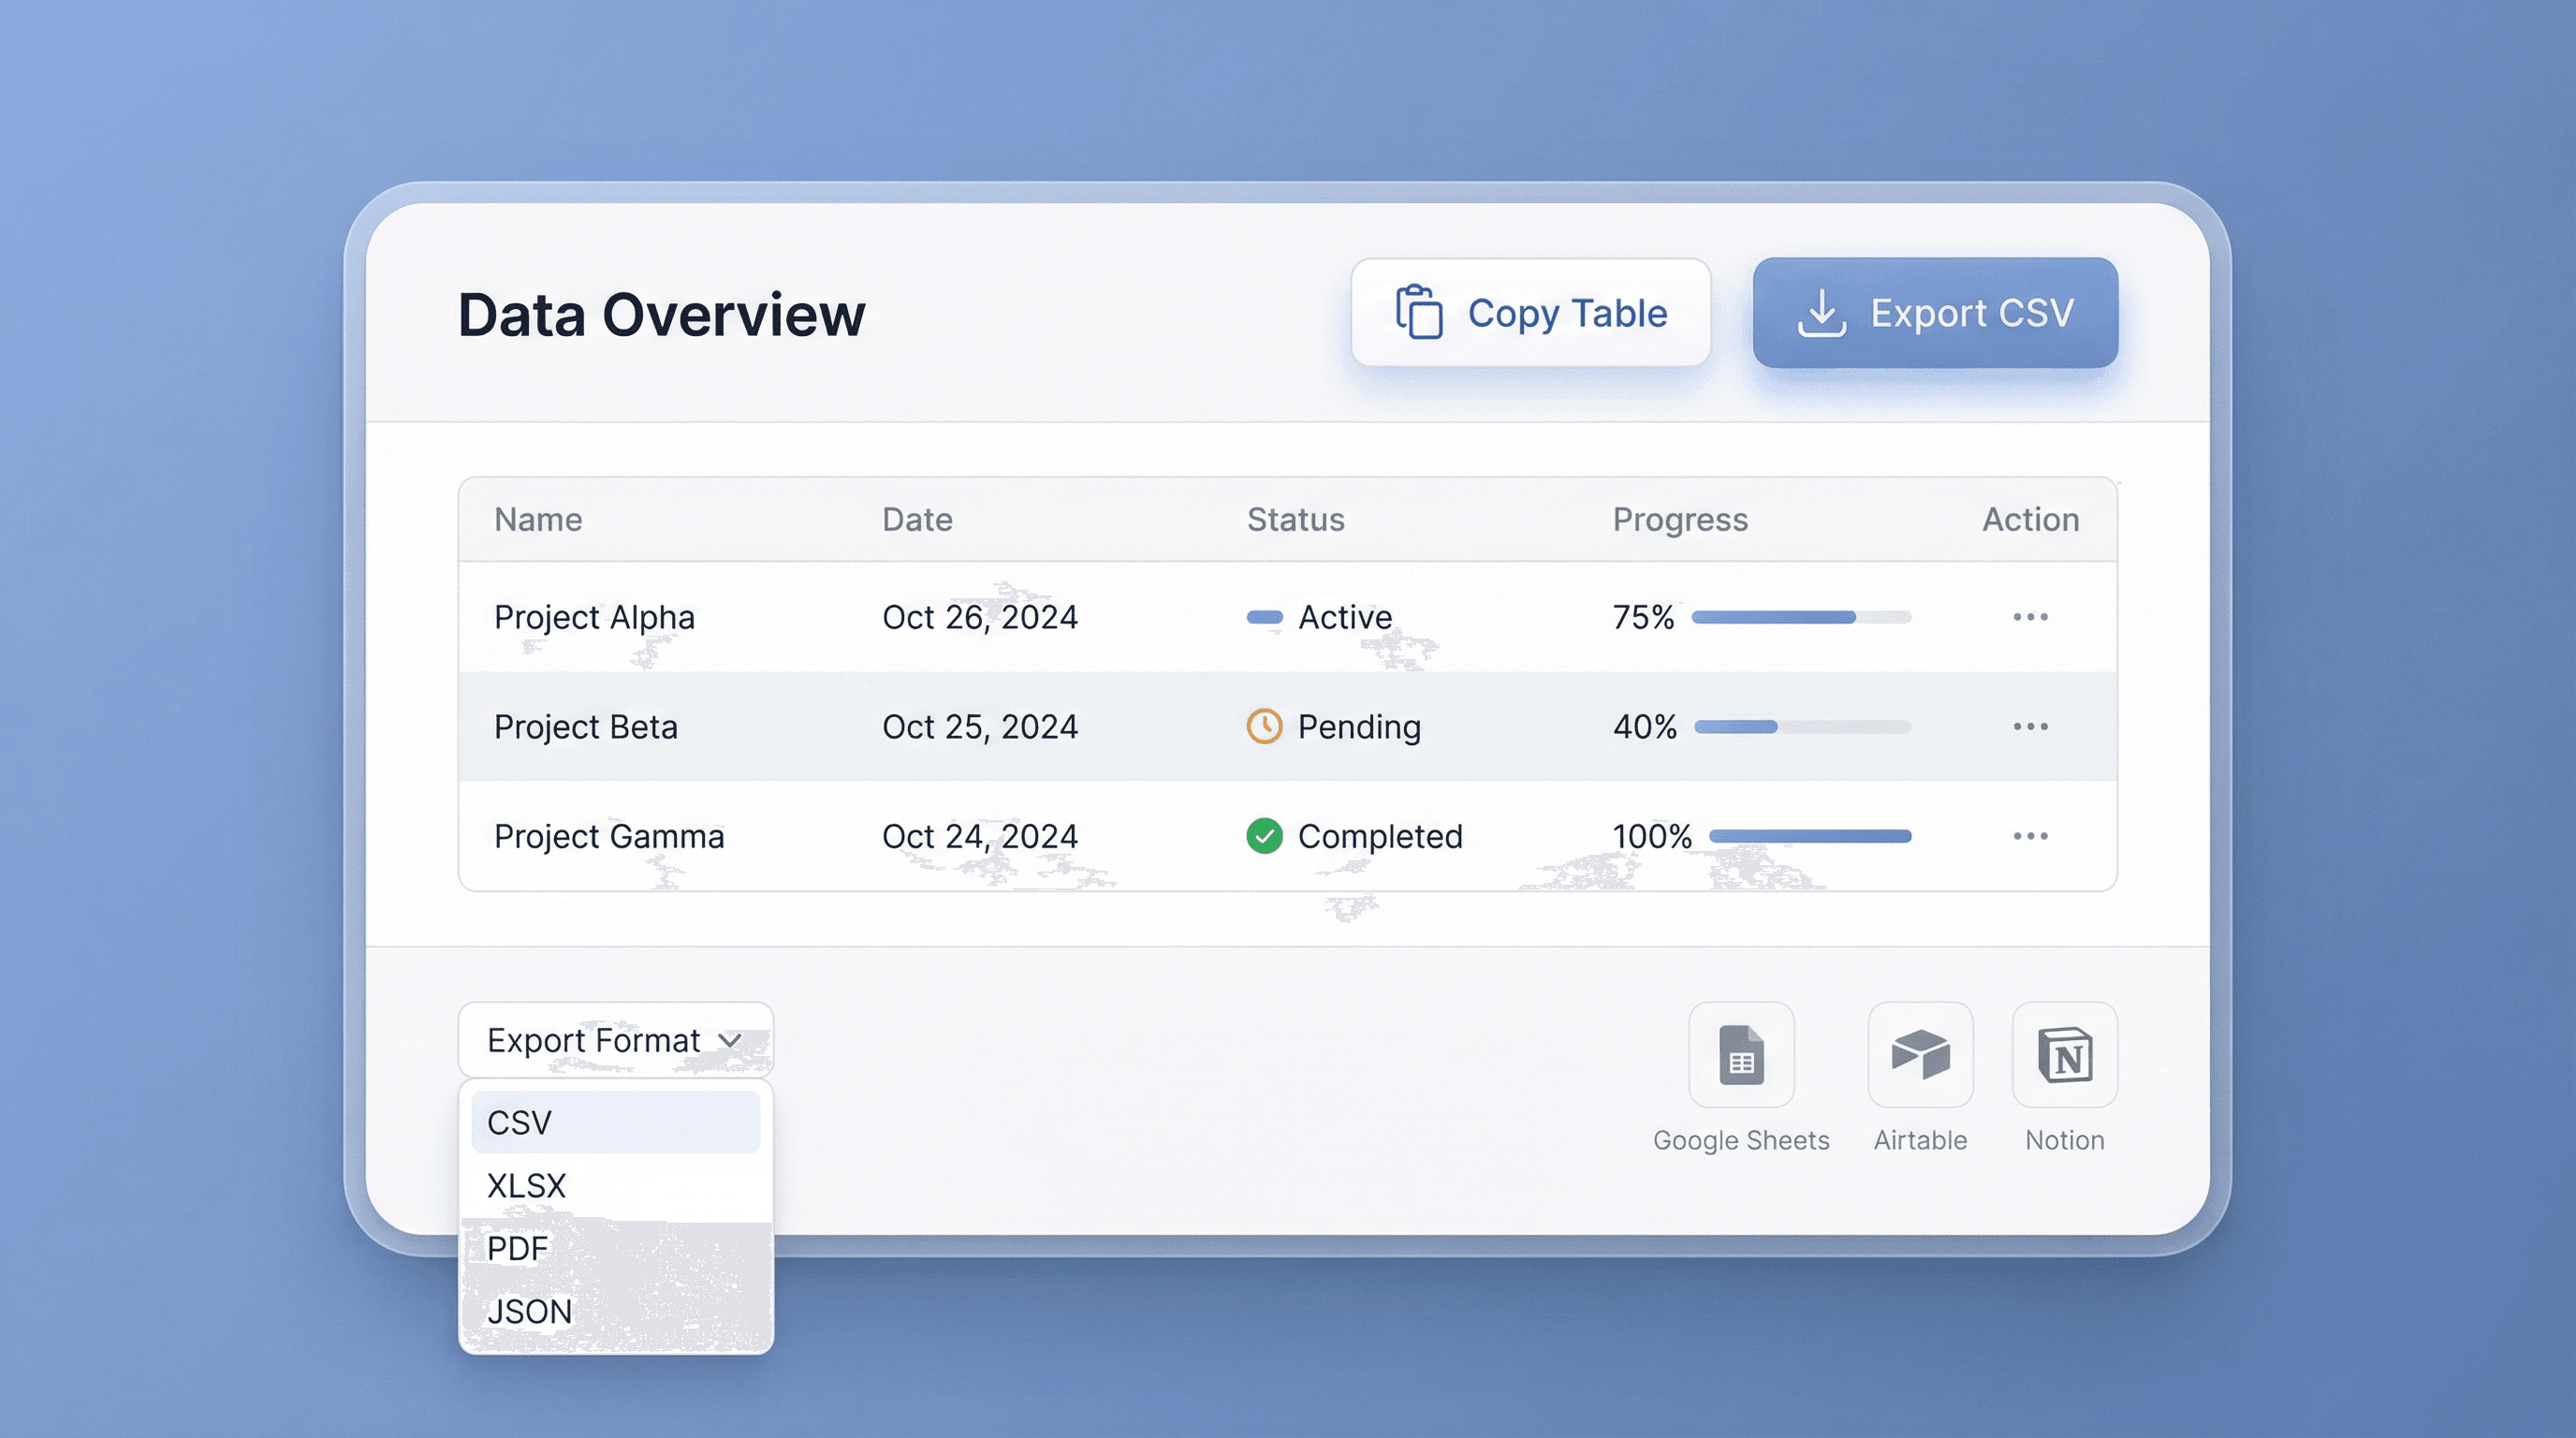
Task: Click the Notion integration icon
Action: 2064,1055
